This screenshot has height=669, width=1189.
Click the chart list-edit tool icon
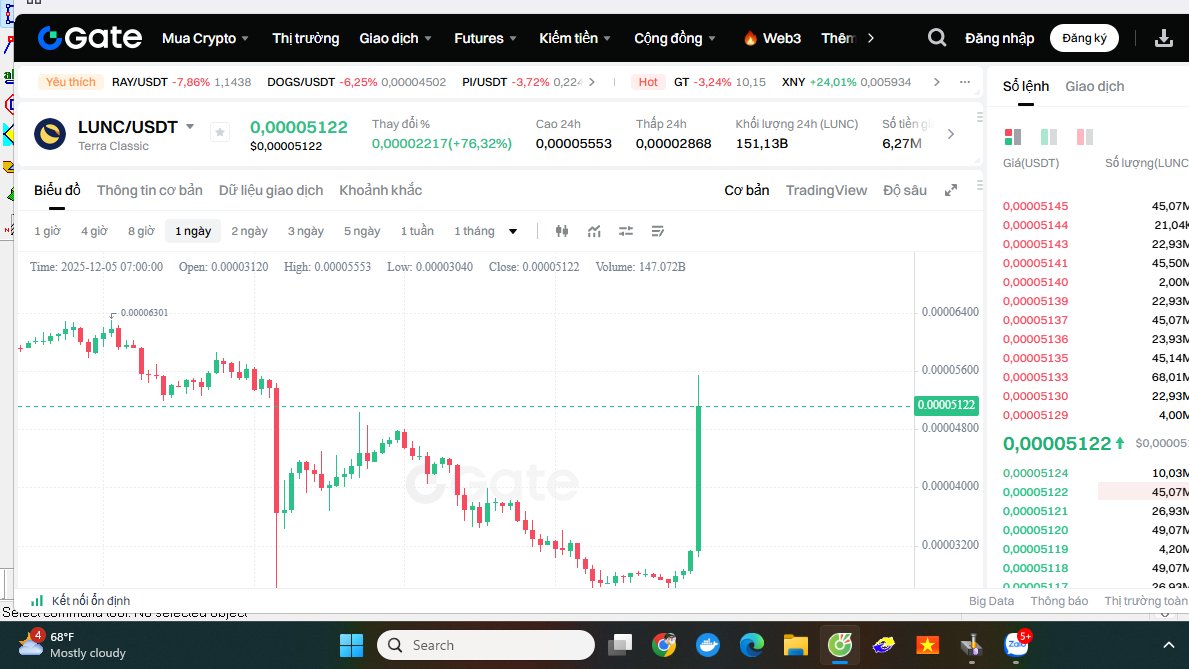coord(657,231)
